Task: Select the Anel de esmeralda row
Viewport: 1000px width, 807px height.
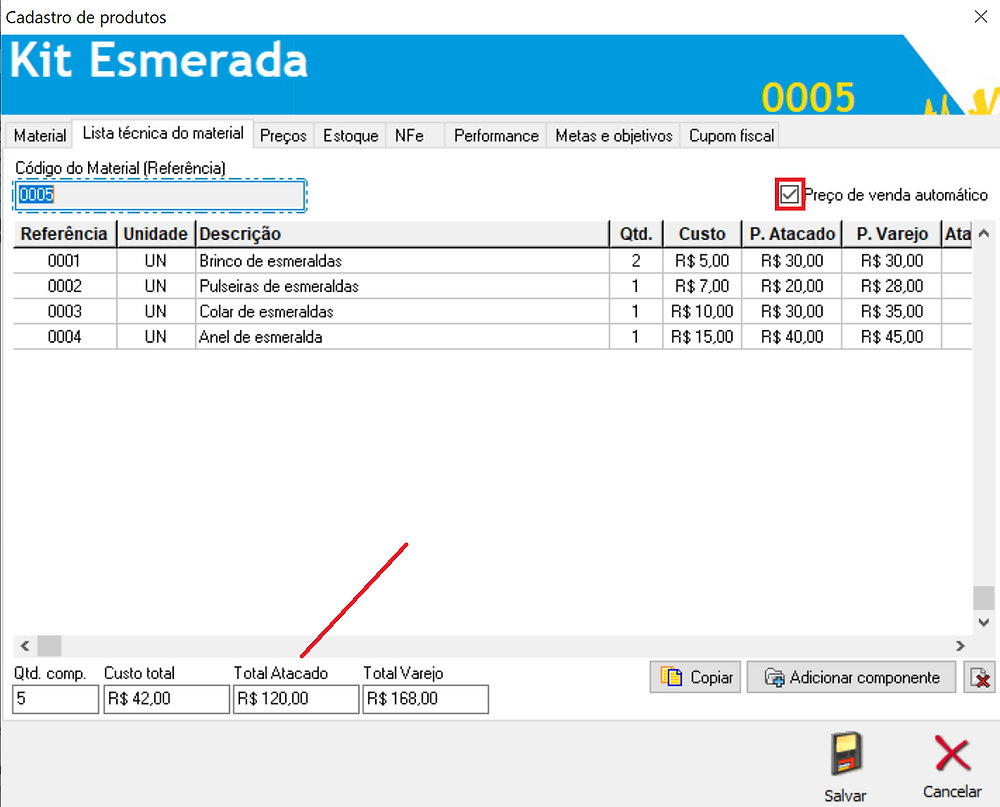Action: [x=492, y=337]
